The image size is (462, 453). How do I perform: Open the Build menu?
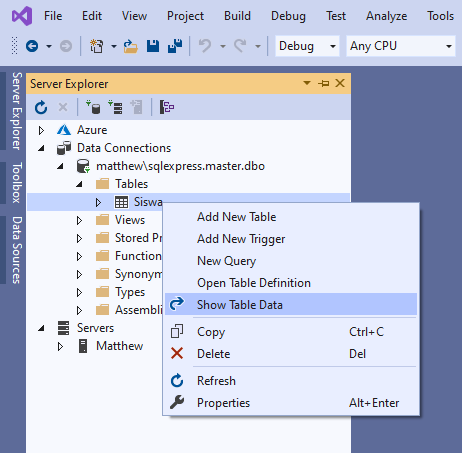point(237,16)
